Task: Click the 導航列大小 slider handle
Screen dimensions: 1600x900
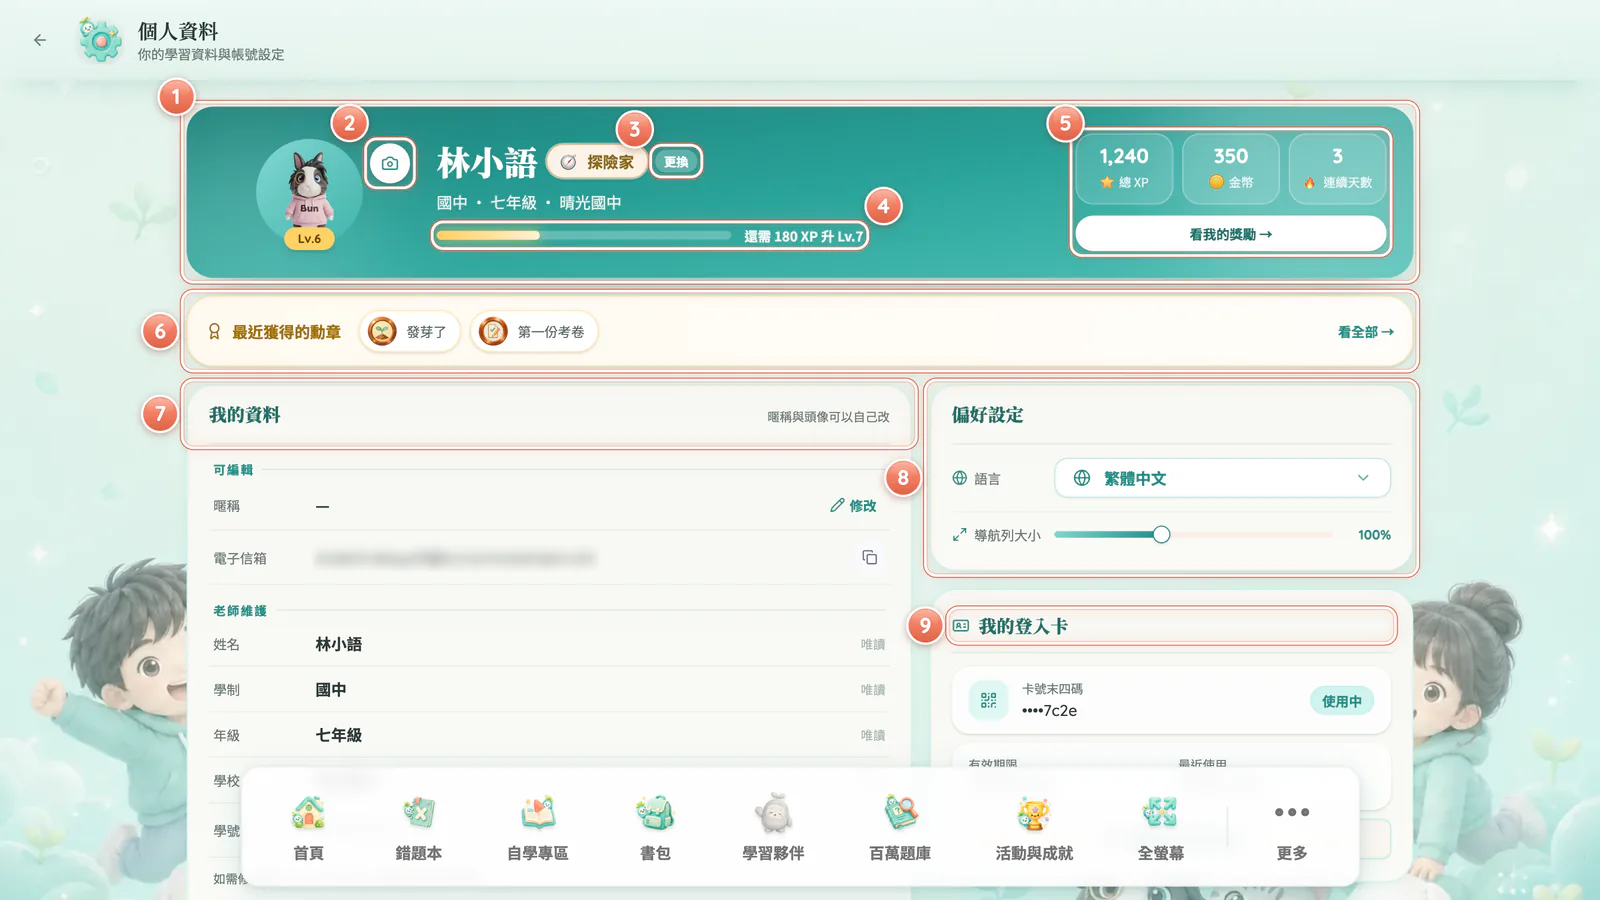Action: click(1161, 535)
